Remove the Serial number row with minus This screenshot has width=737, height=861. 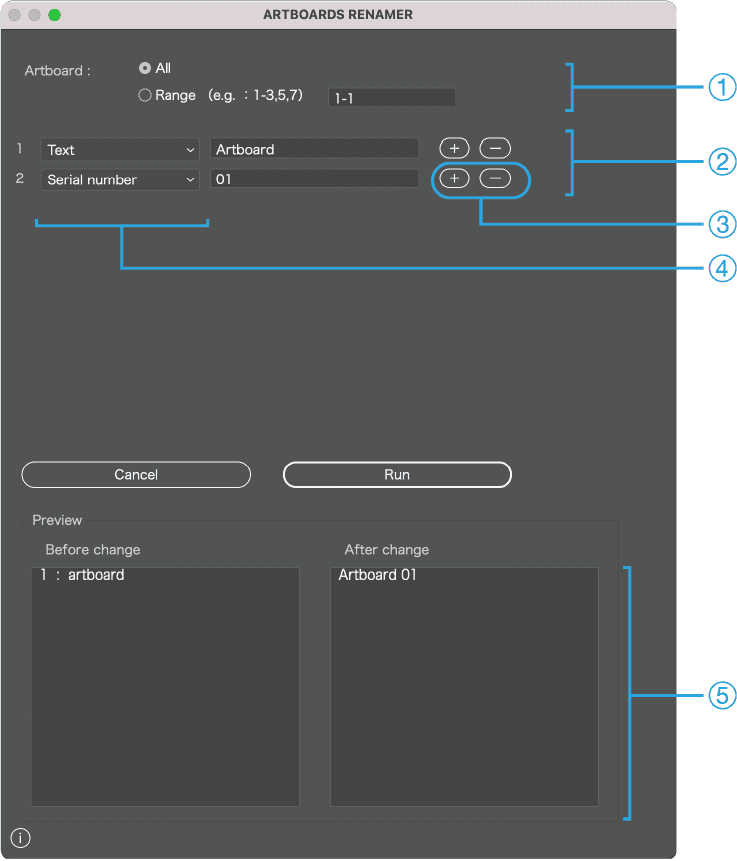pos(495,179)
